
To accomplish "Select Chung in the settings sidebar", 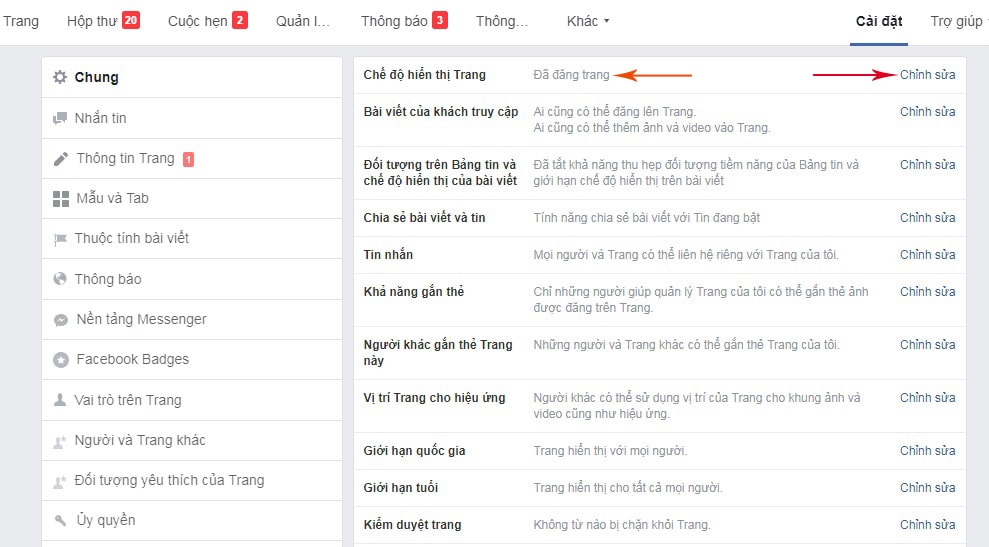I will [x=192, y=77].
